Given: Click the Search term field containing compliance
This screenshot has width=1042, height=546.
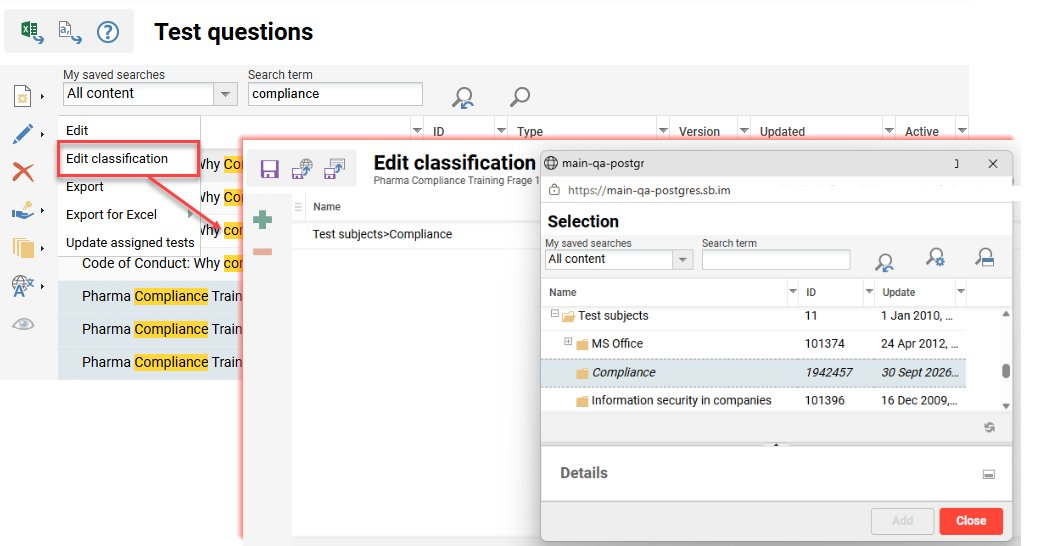Looking at the screenshot, I should 336,94.
